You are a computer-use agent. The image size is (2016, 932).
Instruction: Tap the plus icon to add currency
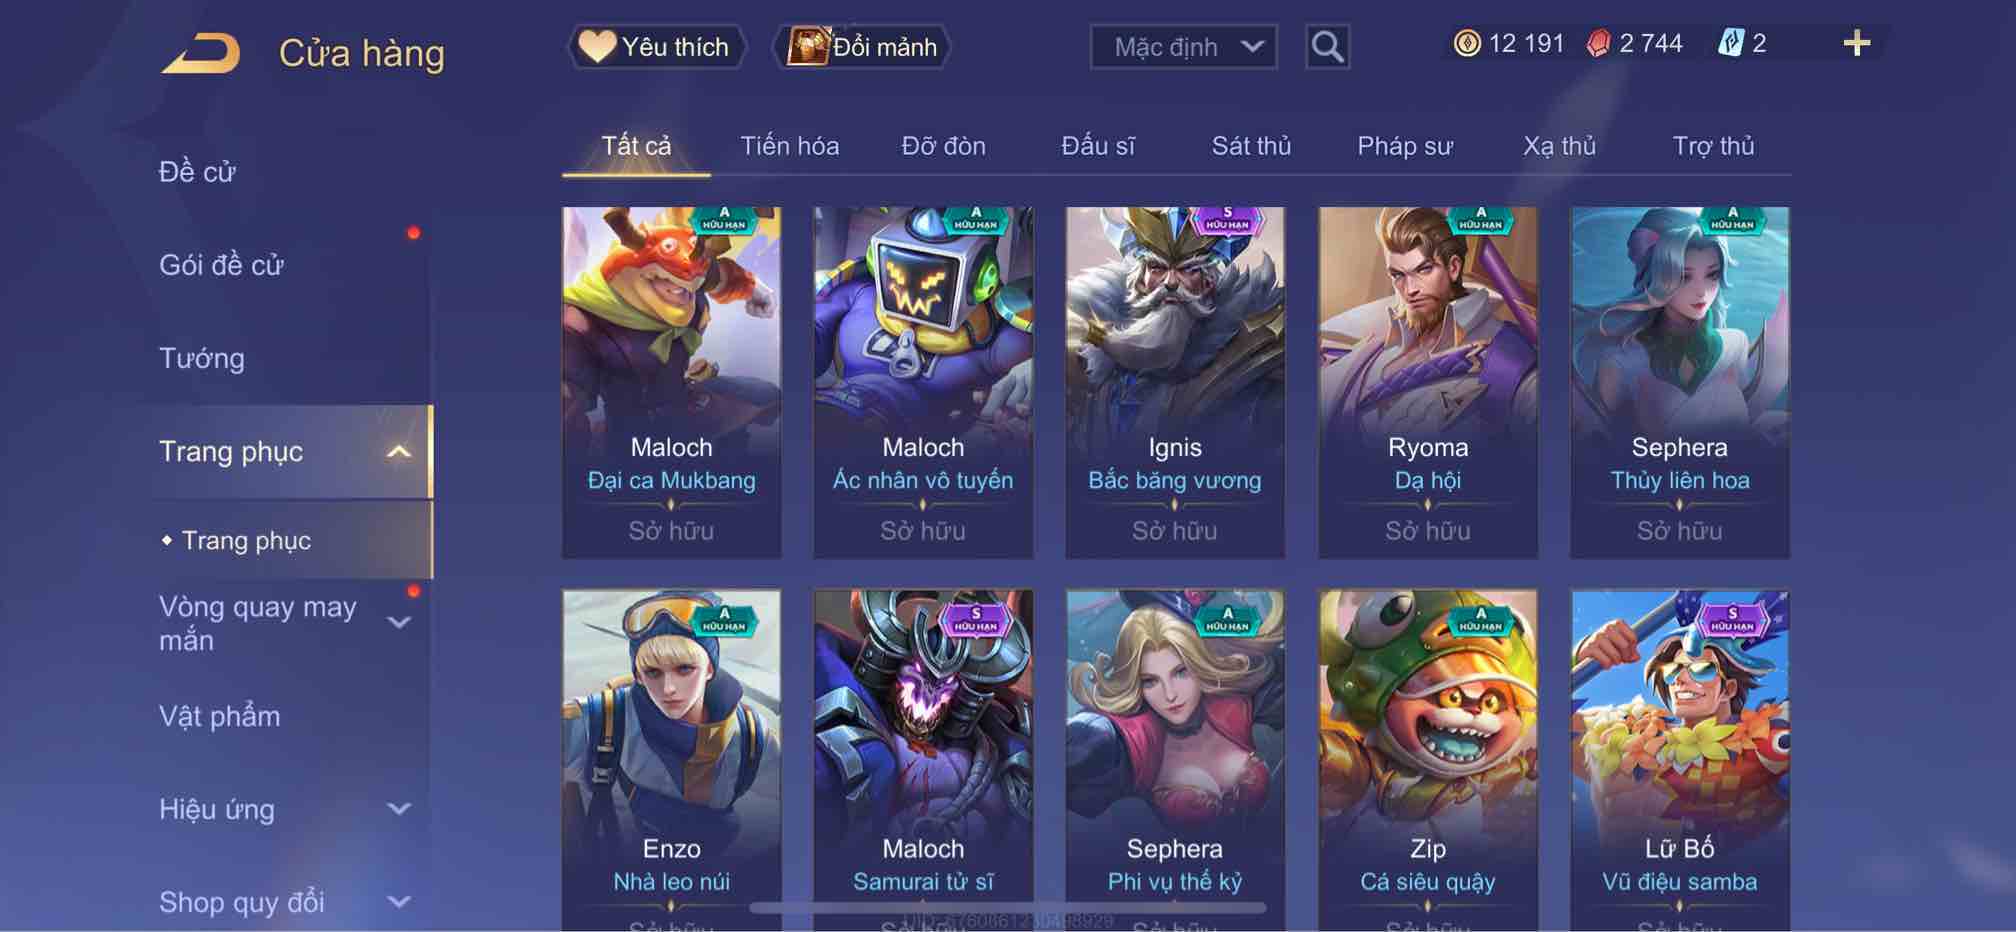pyautogui.click(x=1856, y=43)
